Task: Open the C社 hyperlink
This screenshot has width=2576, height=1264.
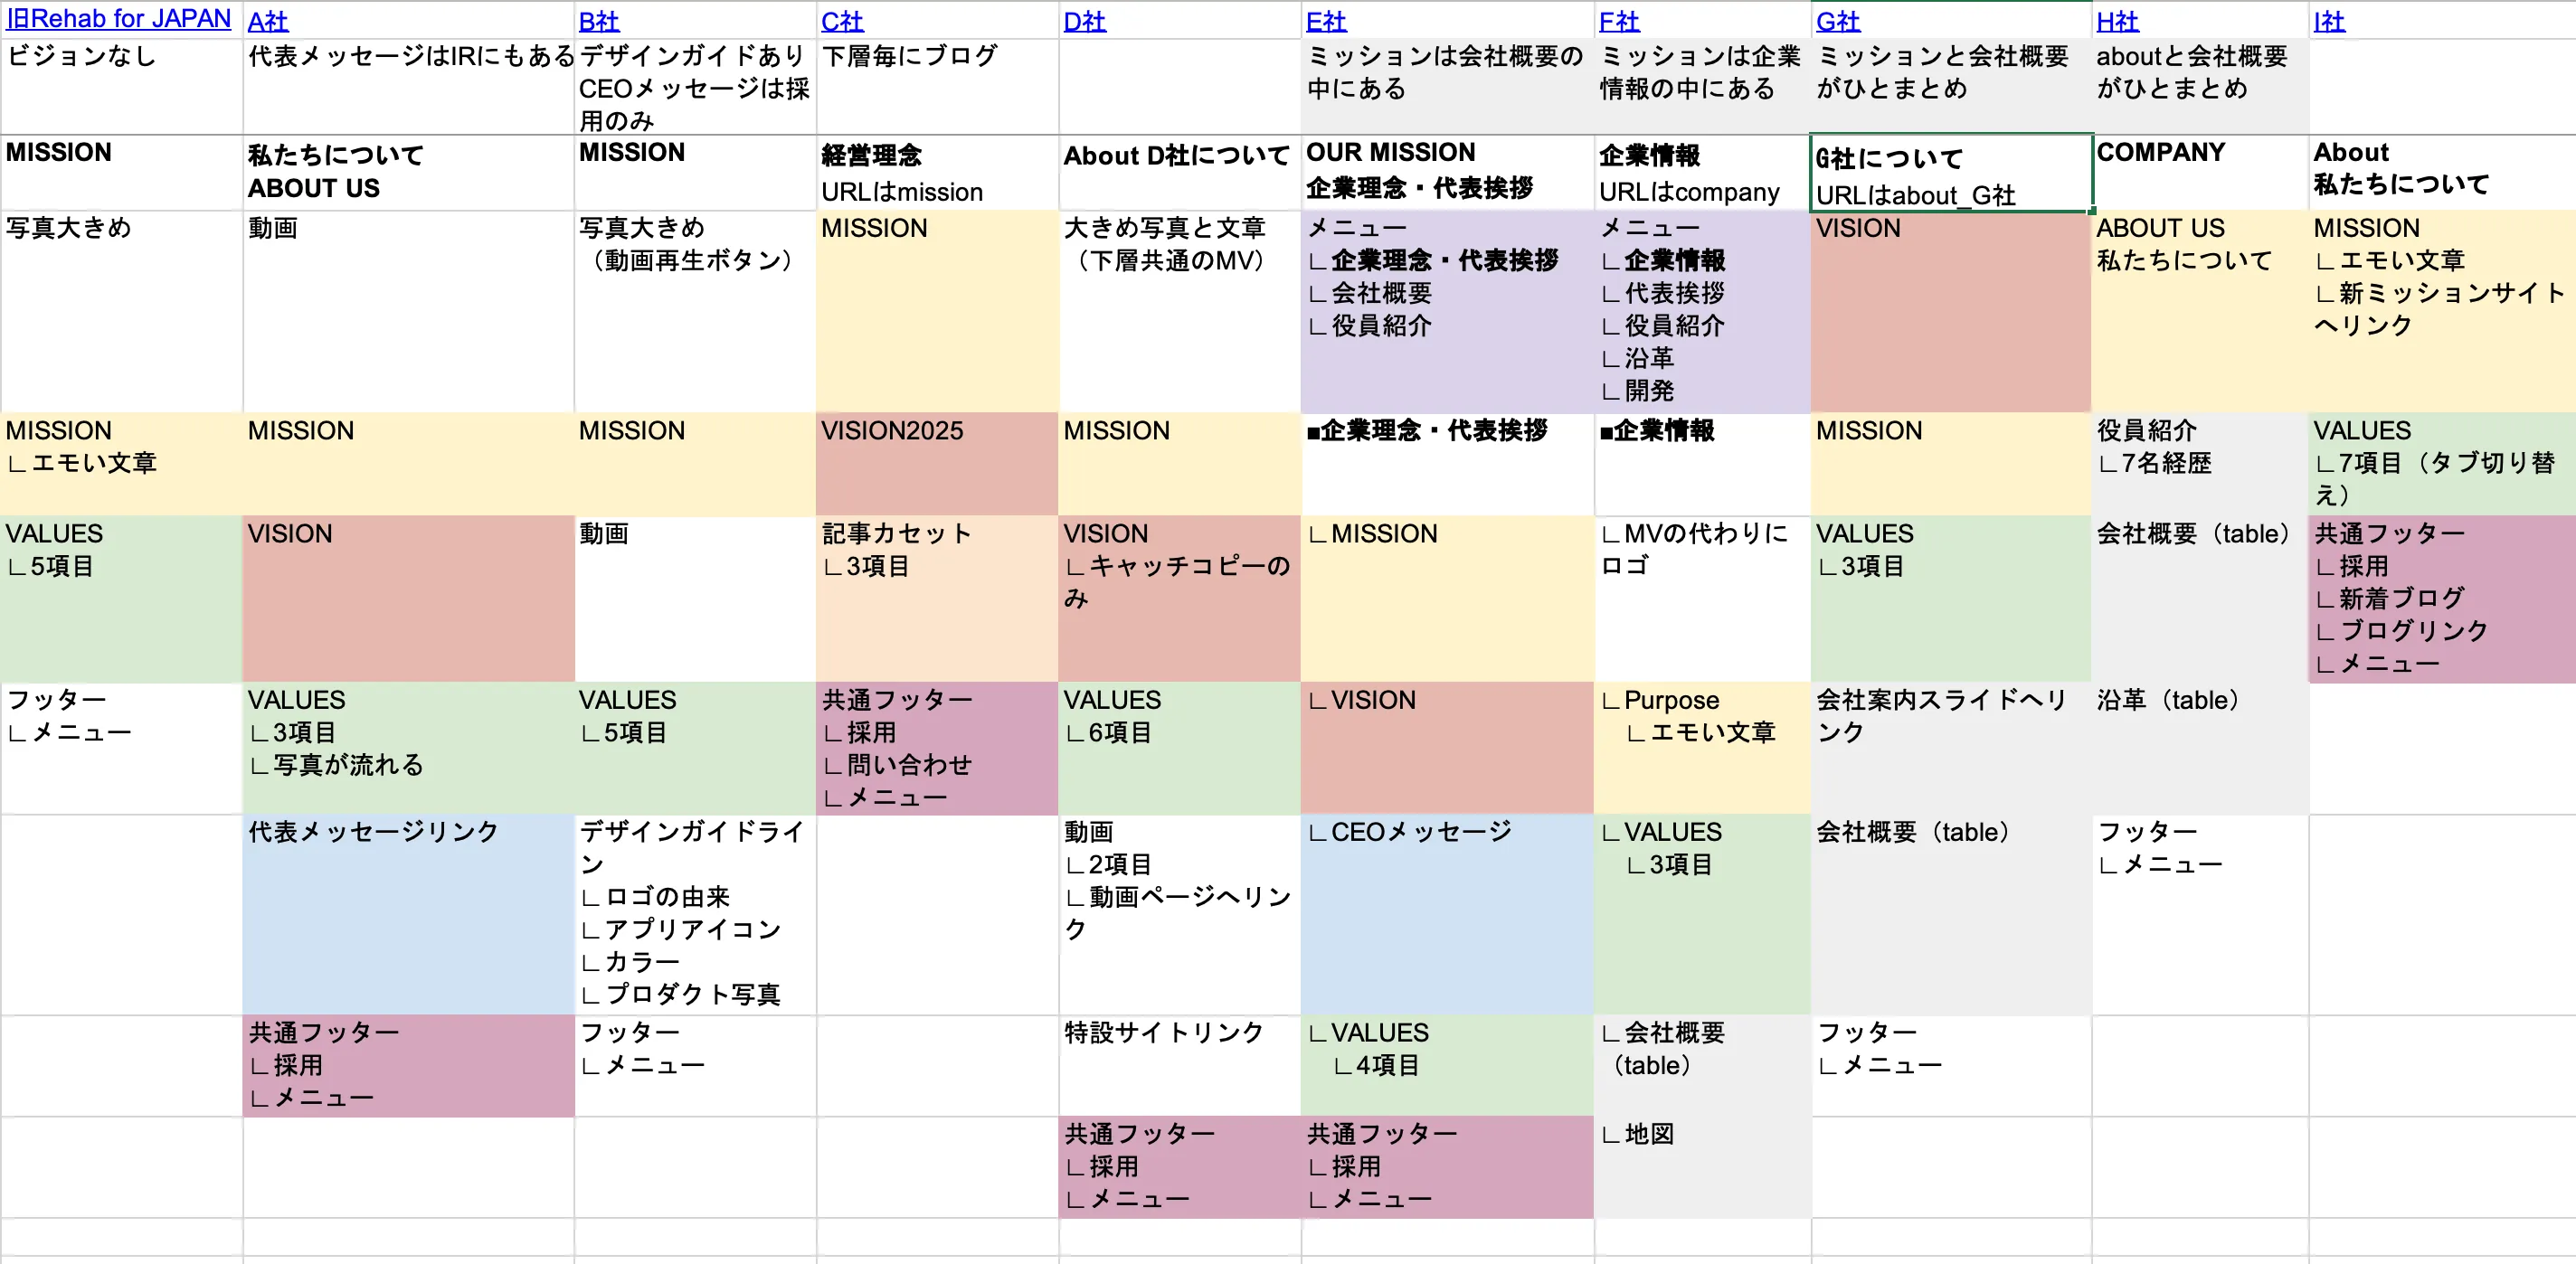Action: pyautogui.click(x=841, y=20)
